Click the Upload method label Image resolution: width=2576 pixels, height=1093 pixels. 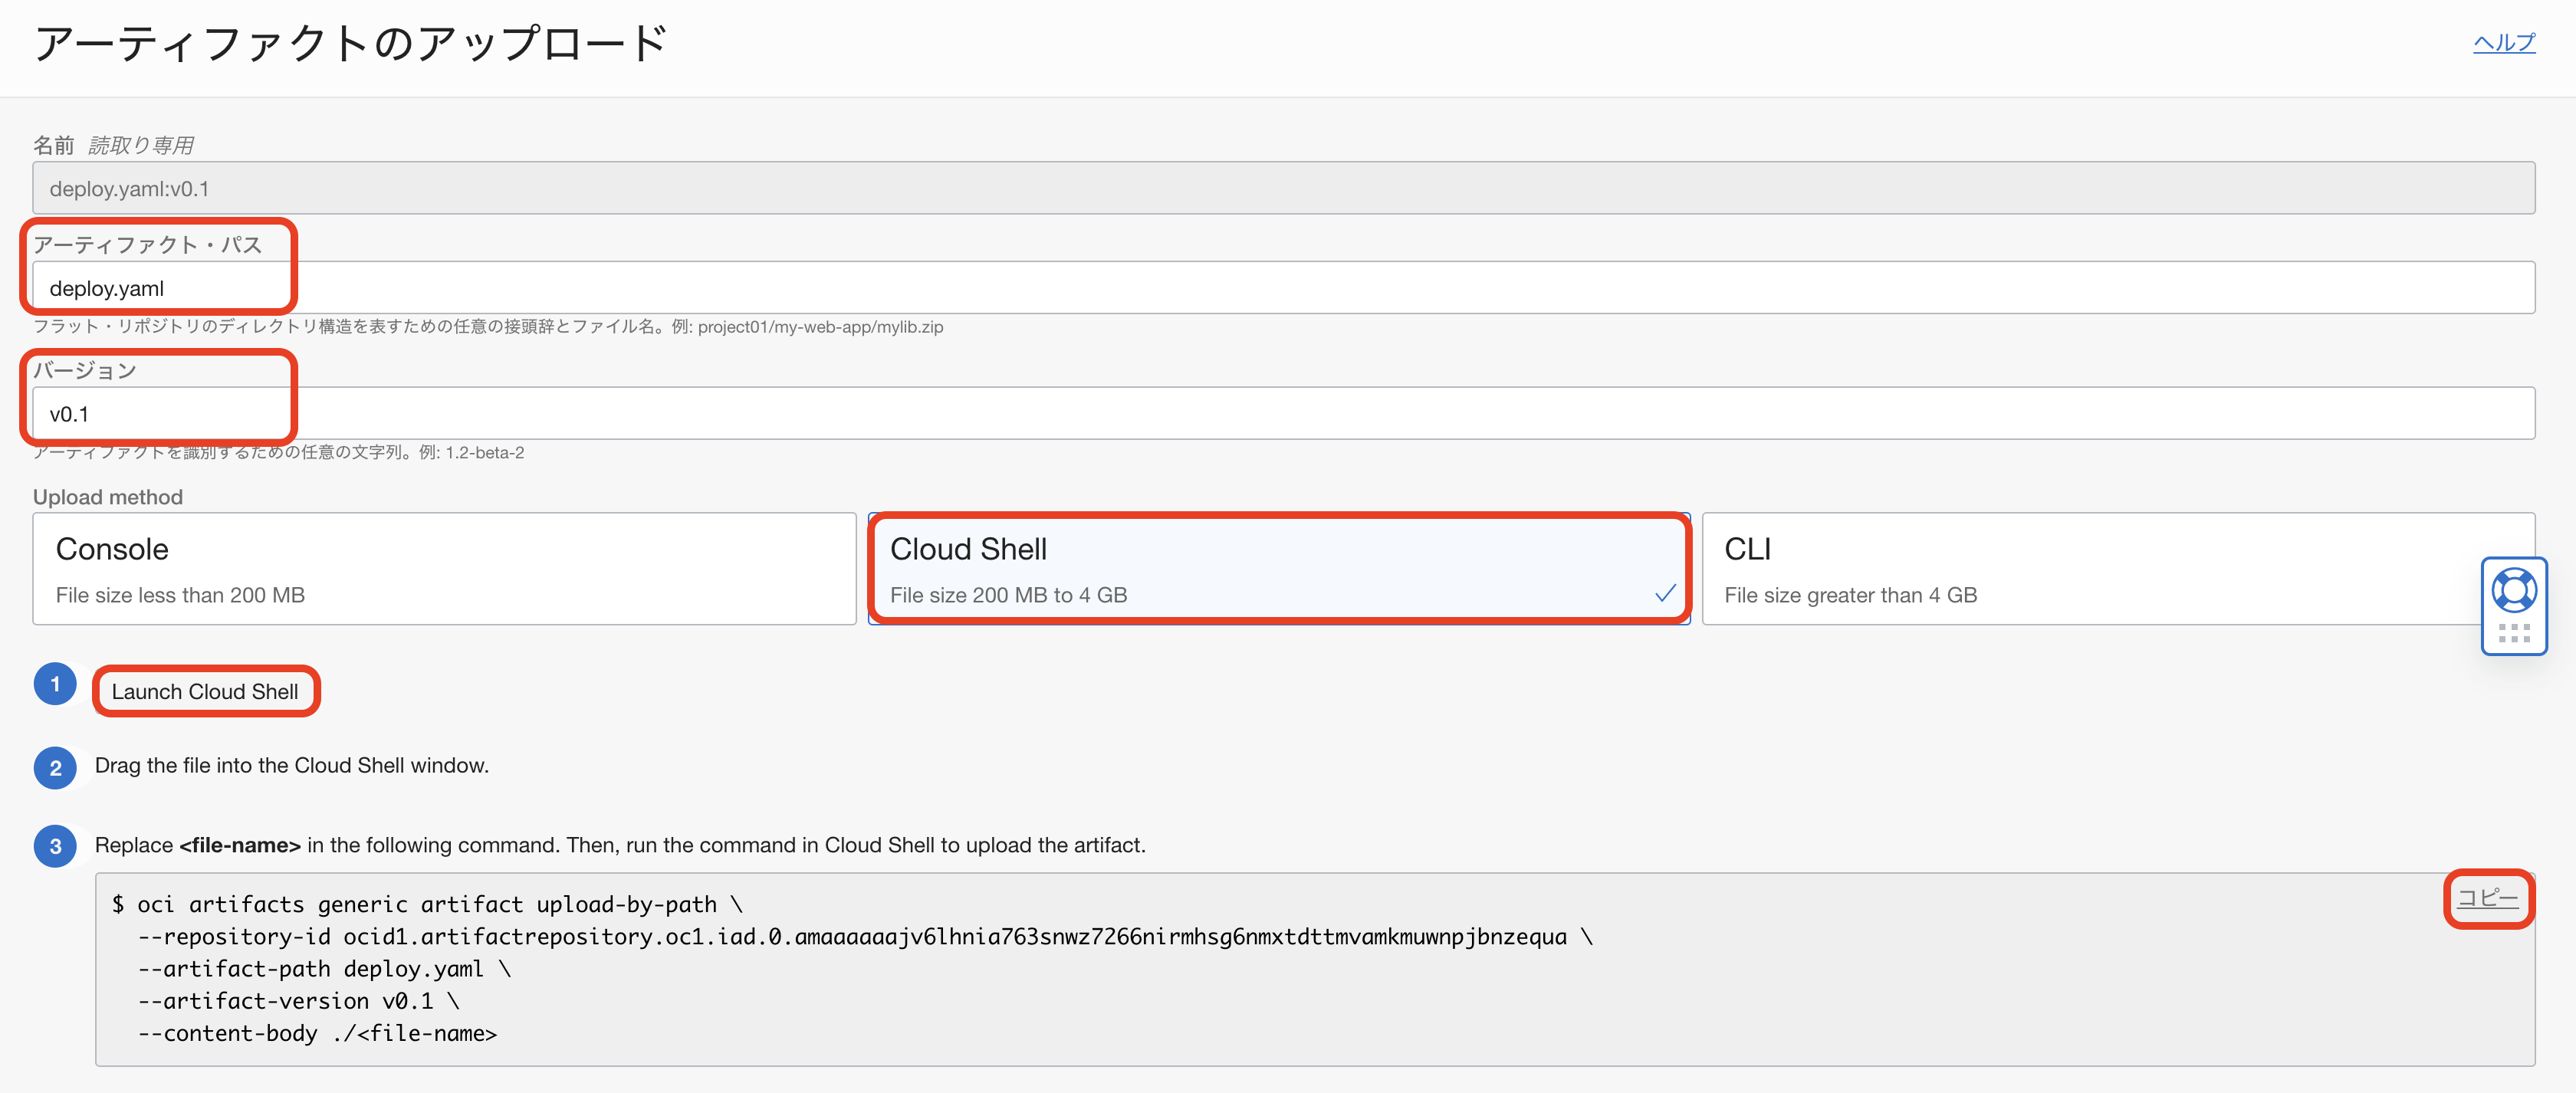(108, 497)
